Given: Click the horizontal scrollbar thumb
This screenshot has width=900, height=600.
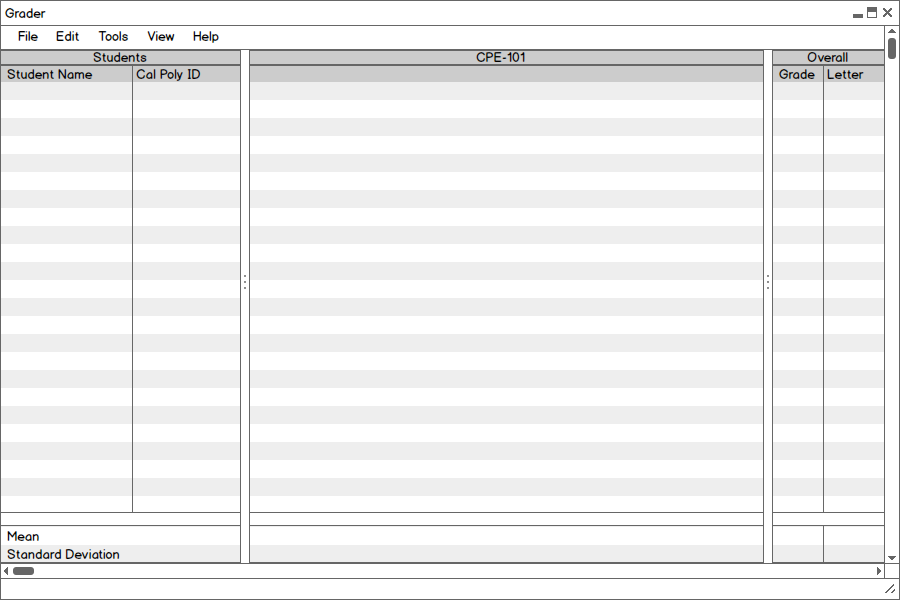Looking at the screenshot, I should pyautogui.click(x=23, y=571).
